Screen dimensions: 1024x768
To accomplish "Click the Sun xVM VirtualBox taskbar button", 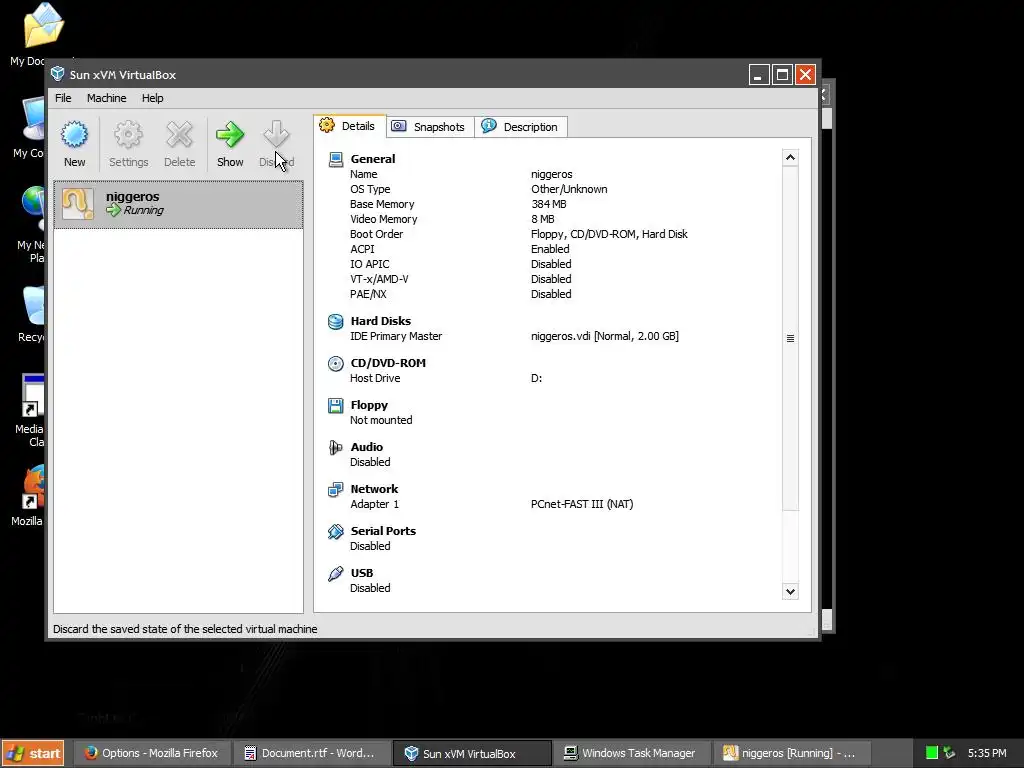I will pyautogui.click(x=472, y=754).
